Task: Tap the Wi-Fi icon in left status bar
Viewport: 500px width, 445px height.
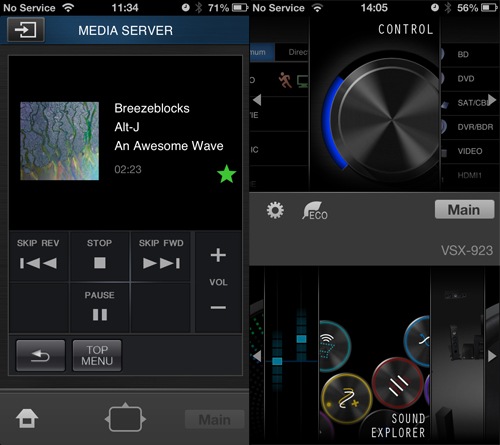Action: pyautogui.click(x=68, y=7)
